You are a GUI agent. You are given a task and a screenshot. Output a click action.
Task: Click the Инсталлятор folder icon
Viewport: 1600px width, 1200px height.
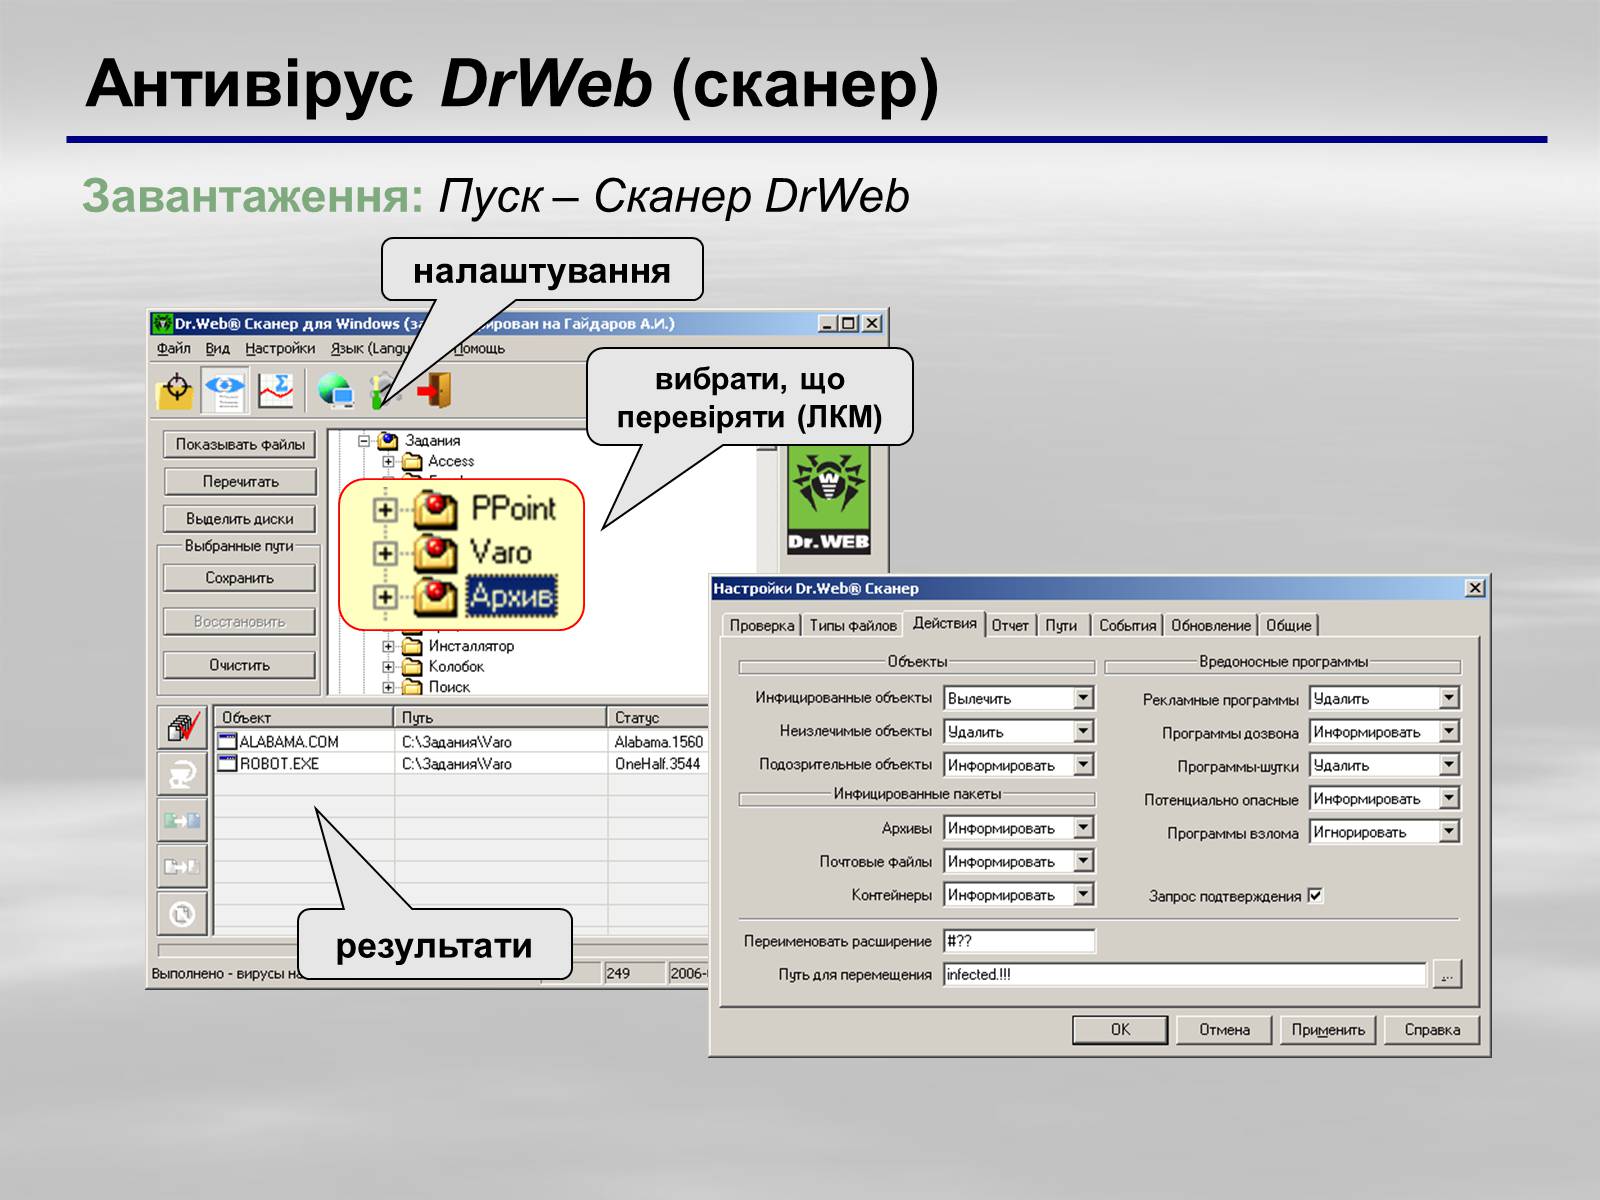[x=412, y=646]
